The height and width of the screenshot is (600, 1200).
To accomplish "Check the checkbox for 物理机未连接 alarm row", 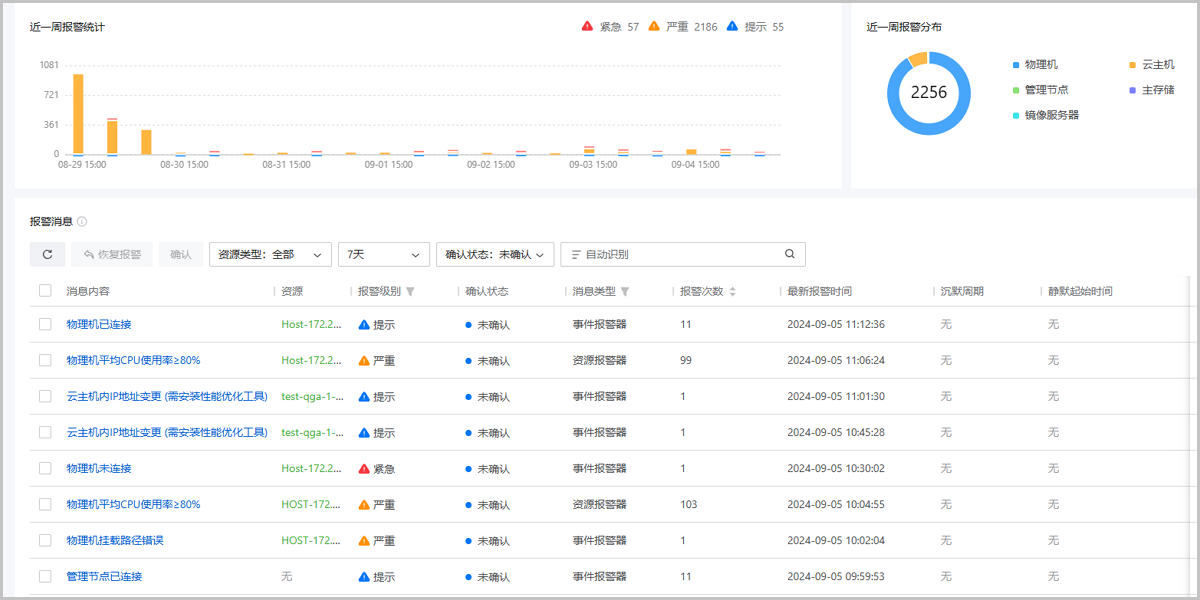I will [44, 468].
